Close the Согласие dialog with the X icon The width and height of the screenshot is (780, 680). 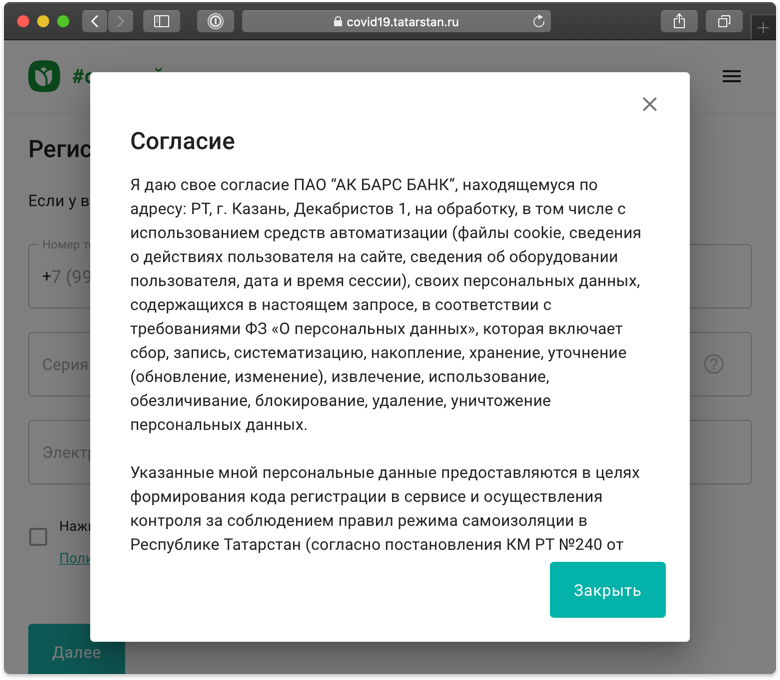[x=649, y=104]
